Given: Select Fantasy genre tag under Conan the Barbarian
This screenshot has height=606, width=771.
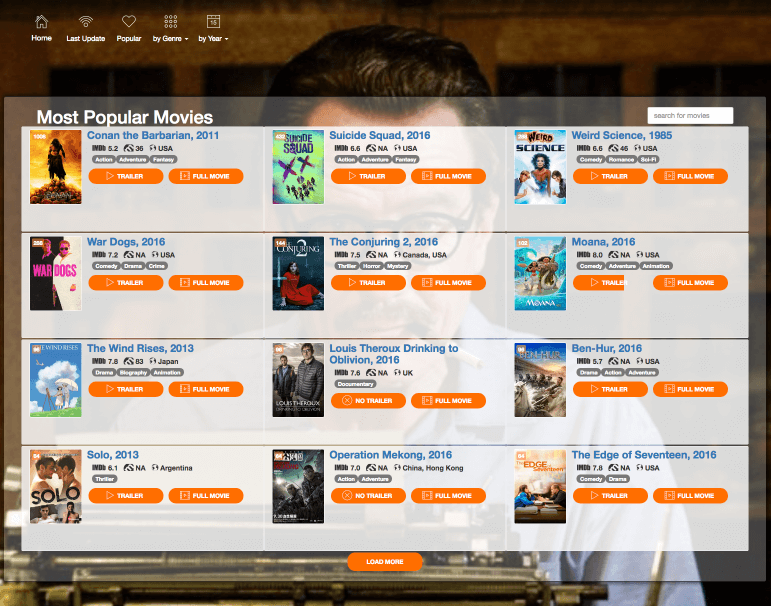Looking at the screenshot, I should point(163,159).
